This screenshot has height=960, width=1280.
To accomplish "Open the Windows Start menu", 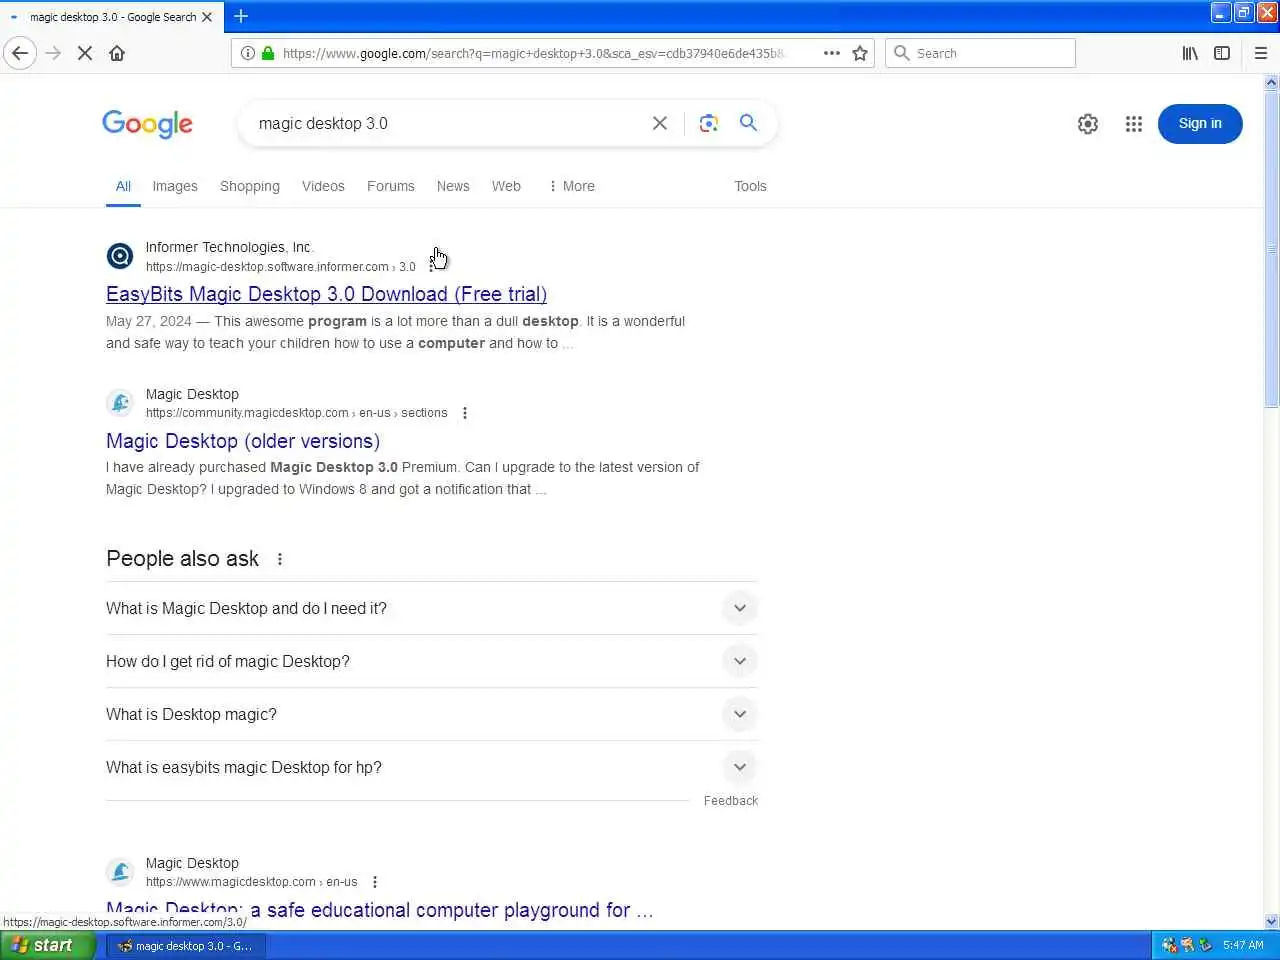I will tap(47, 945).
